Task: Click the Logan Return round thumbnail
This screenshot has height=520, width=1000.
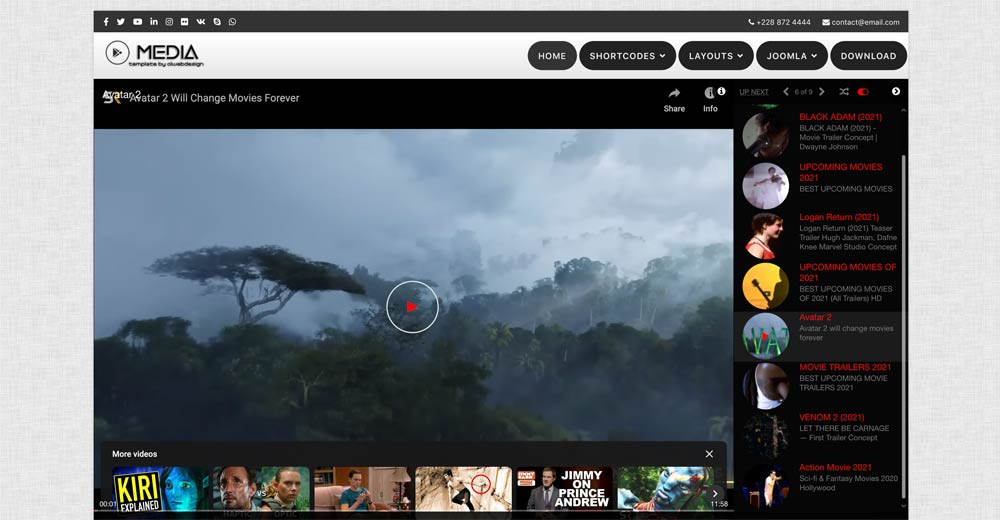Action: 765,236
